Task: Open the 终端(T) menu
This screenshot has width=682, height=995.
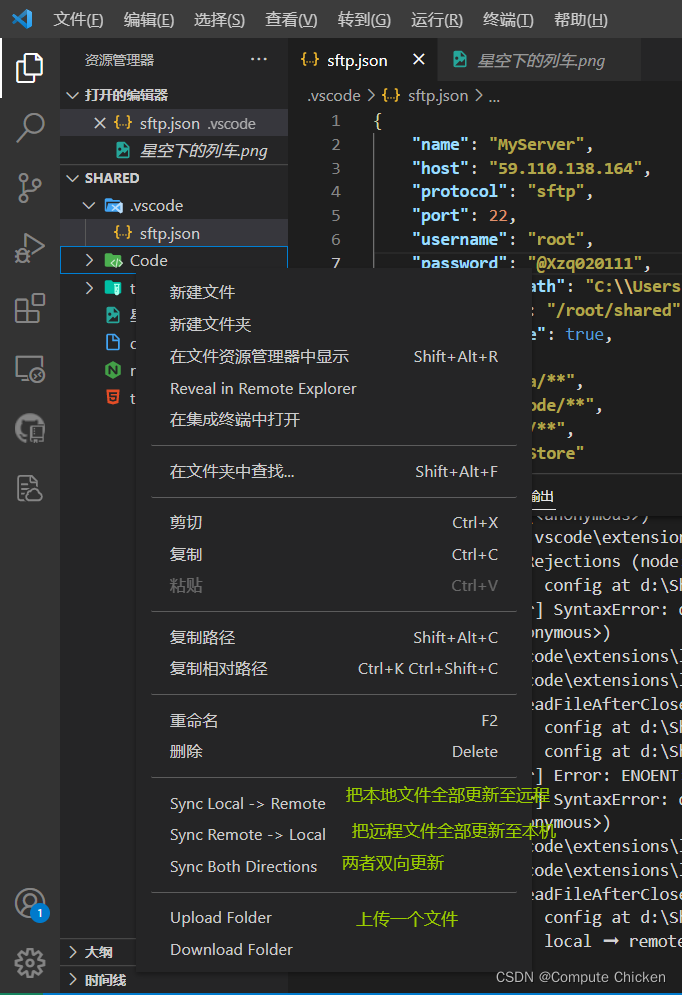Action: (507, 20)
